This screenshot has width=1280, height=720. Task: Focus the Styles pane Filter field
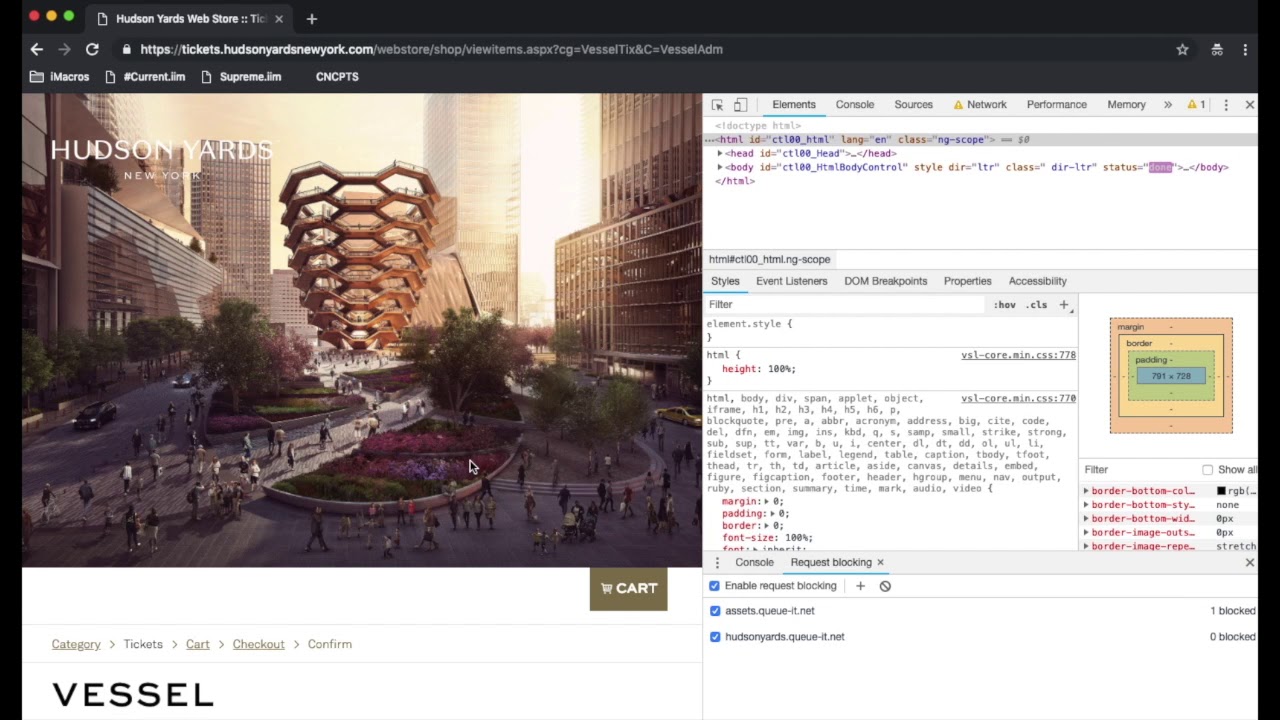tap(845, 305)
